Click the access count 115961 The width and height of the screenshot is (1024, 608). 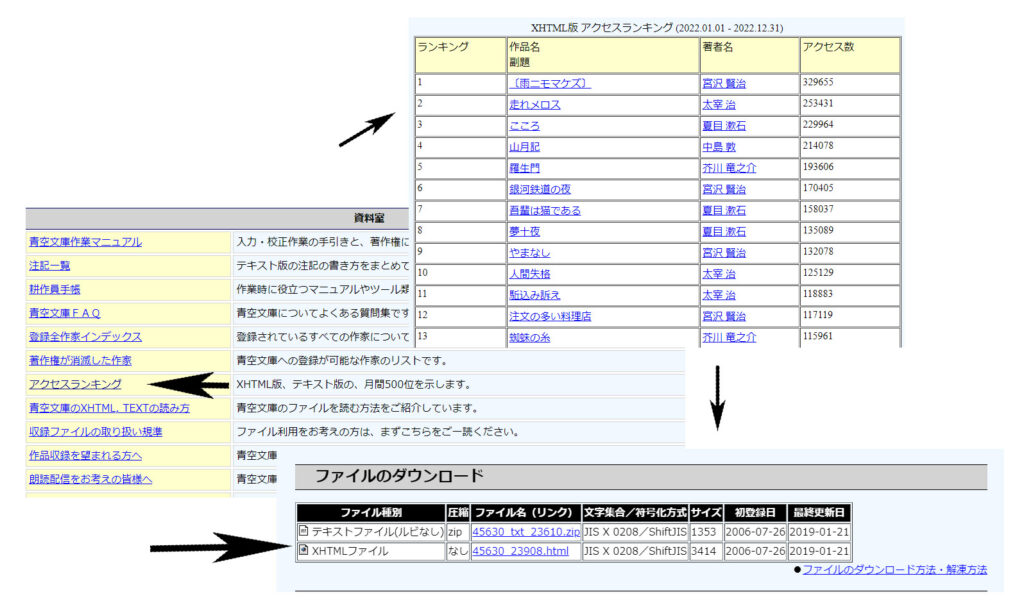[818, 336]
